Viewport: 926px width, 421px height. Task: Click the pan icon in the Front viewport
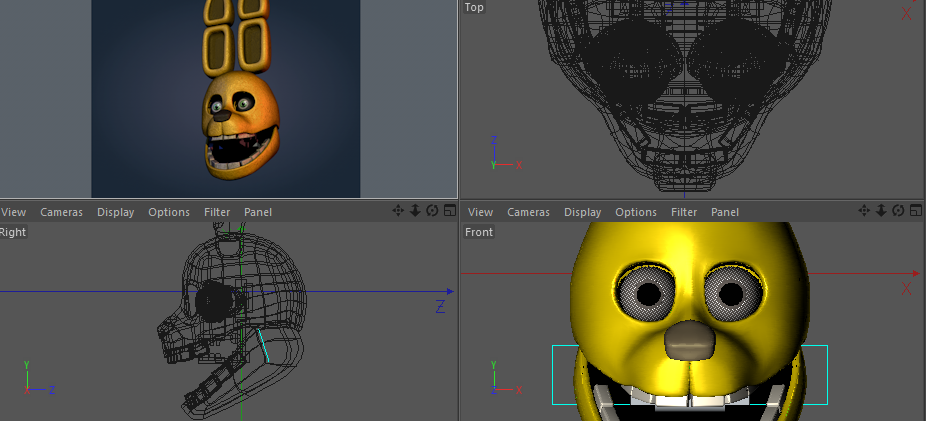866,211
